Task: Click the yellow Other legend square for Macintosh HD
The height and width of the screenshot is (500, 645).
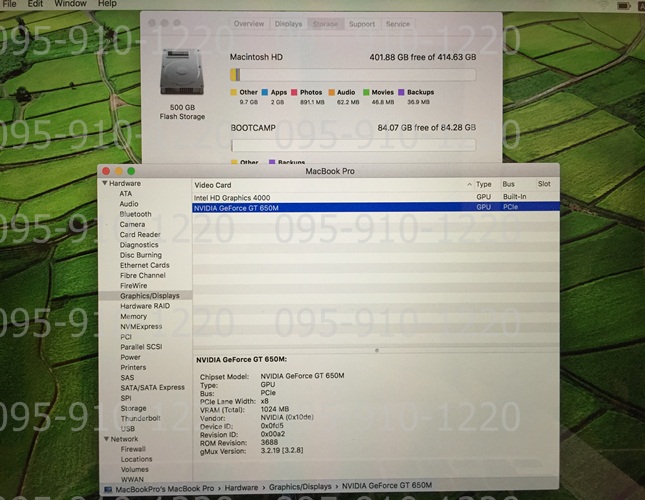Action: click(x=234, y=92)
